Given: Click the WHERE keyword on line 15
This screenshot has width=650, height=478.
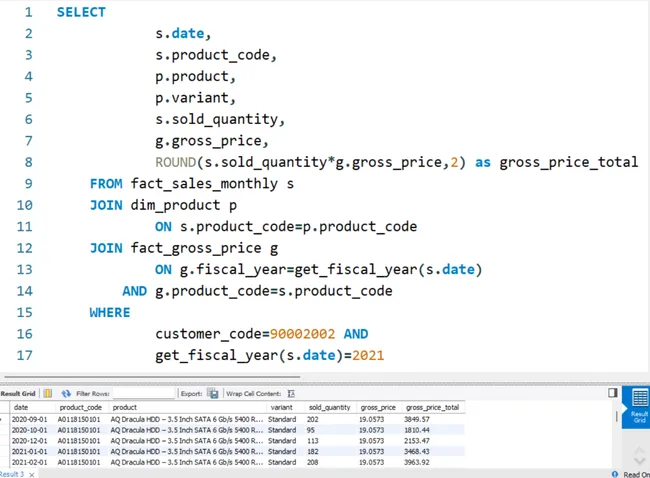Looking at the screenshot, I should pos(110,312).
